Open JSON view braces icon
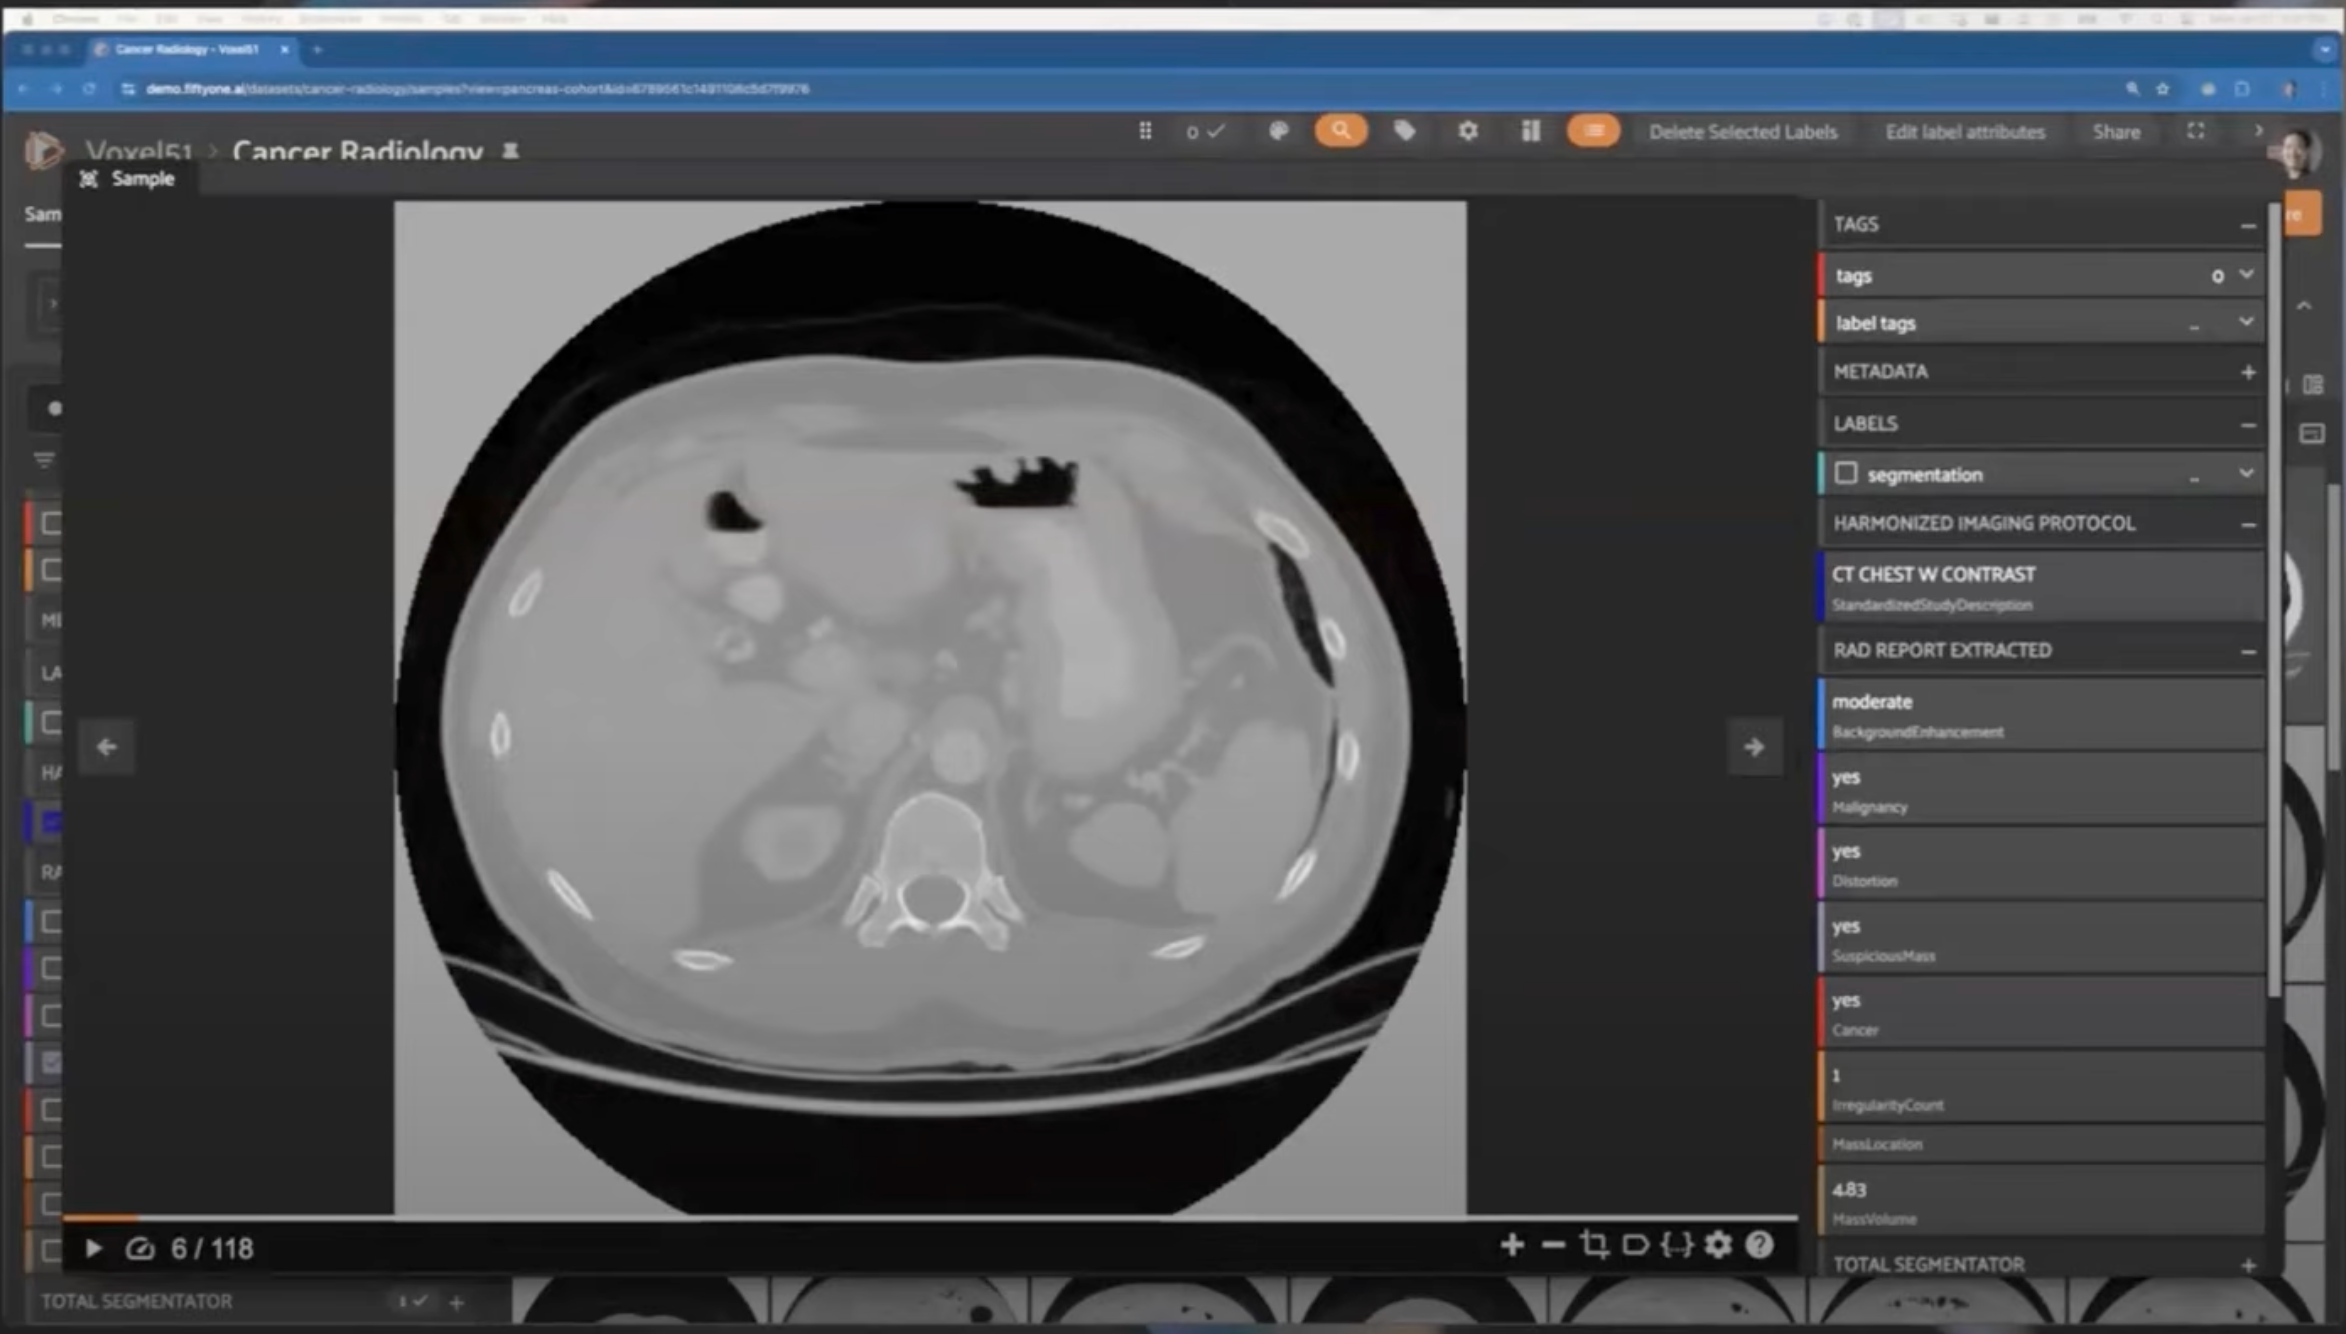Image resolution: width=2346 pixels, height=1334 pixels. [x=1676, y=1245]
